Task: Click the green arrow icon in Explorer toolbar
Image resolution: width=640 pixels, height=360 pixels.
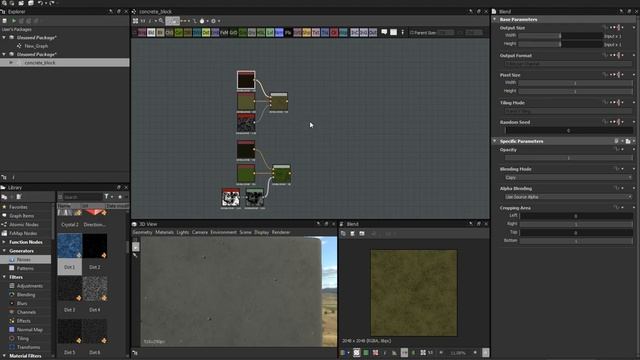Action: [13, 20]
